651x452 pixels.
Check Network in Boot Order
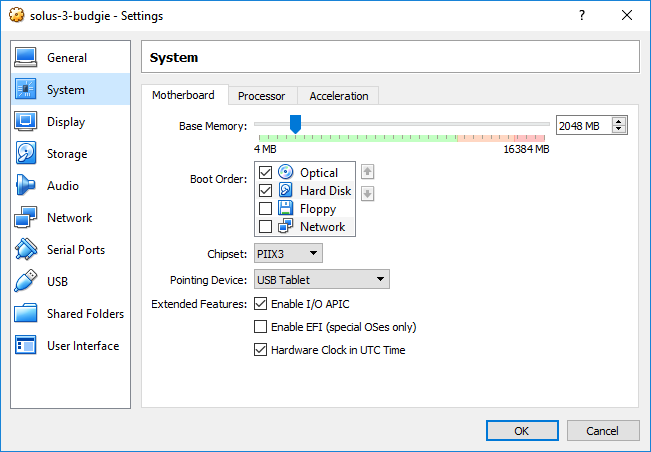[x=265, y=227]
